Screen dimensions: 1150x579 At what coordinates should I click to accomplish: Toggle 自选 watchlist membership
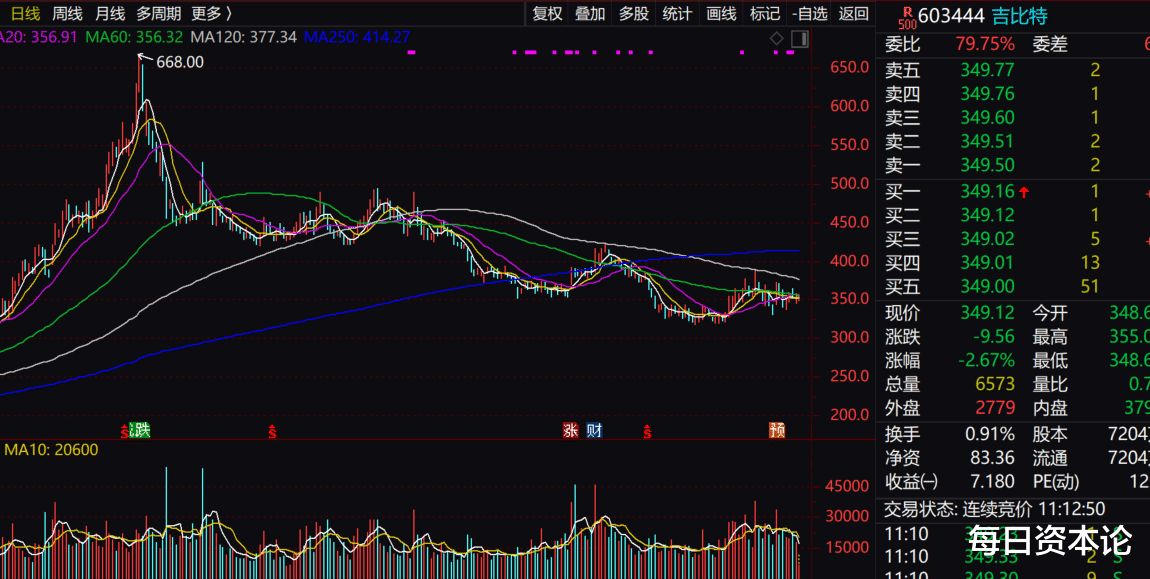(x=810, y=13)
